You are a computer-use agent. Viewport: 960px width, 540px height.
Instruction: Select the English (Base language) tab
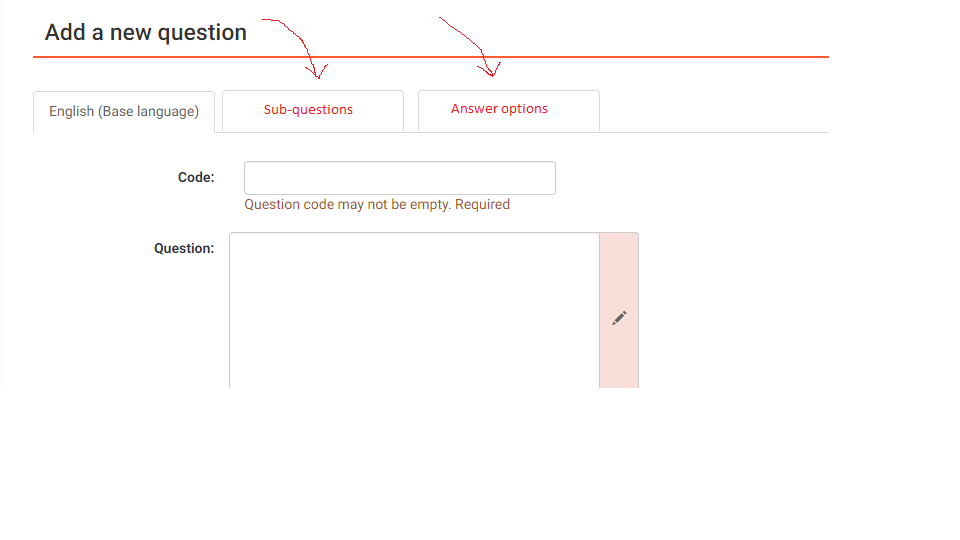click(x=124, y=112)
